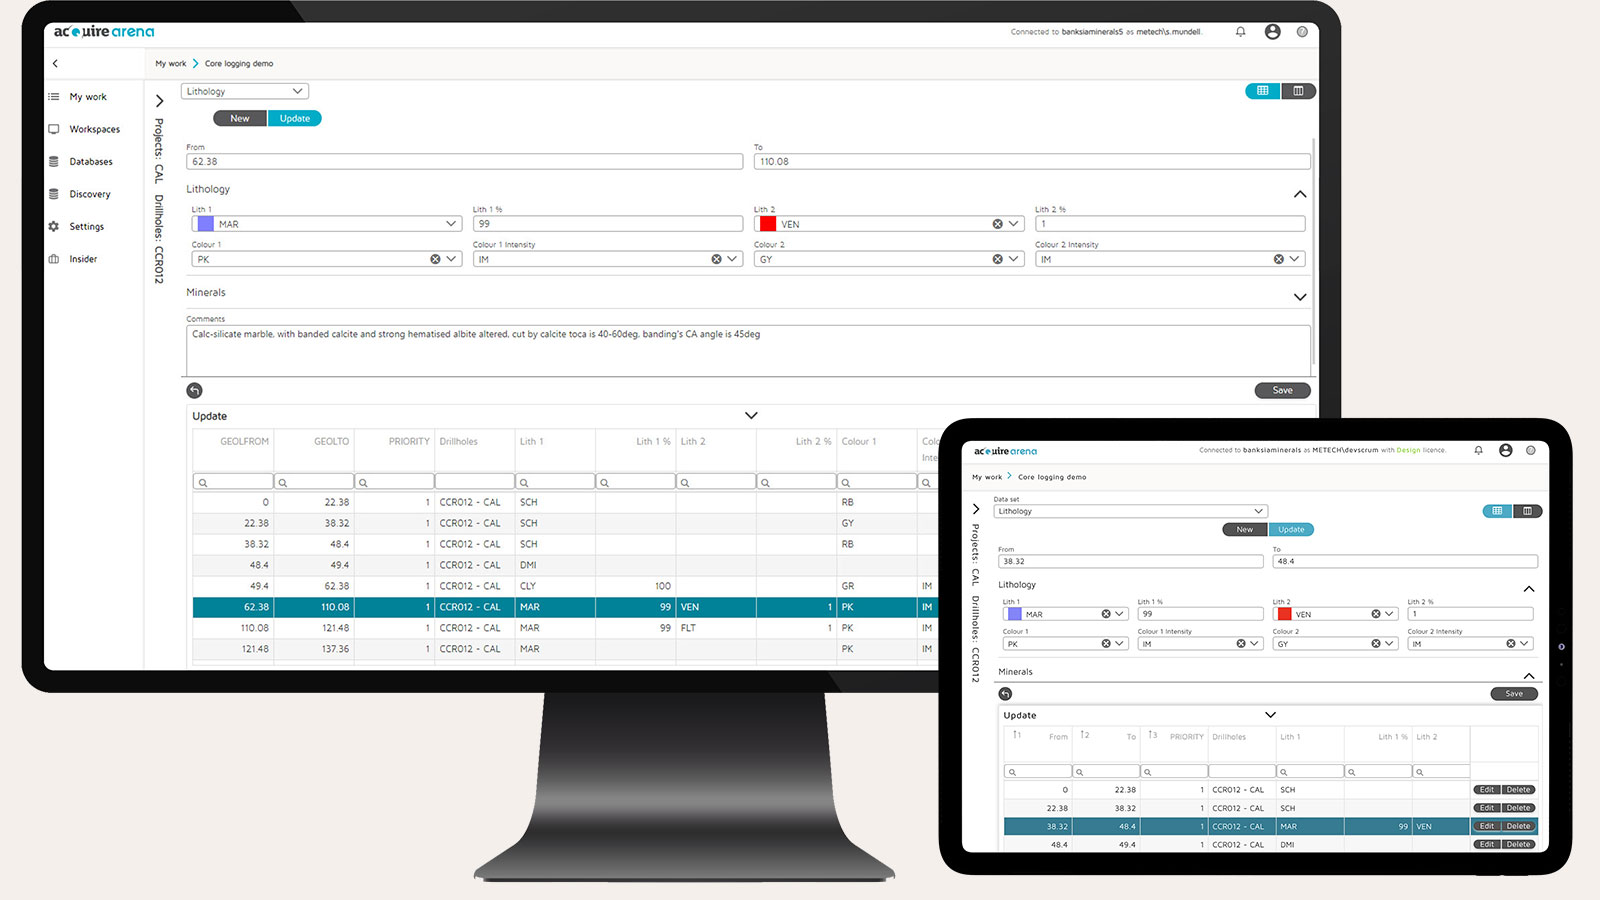The height and width of the screenshot is (900, 1600).
Task: Open the user account profile icon
Action: pos(1272,31)
